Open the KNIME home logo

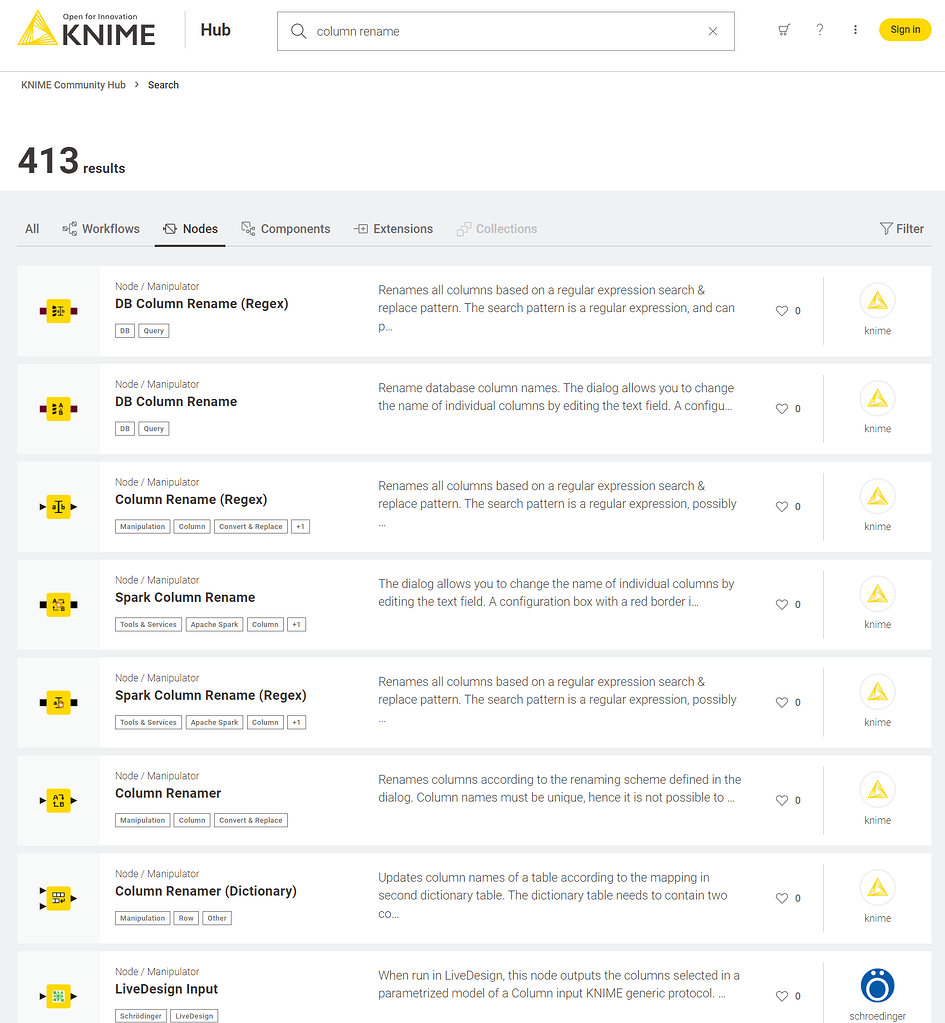click(x=85, y=30)
